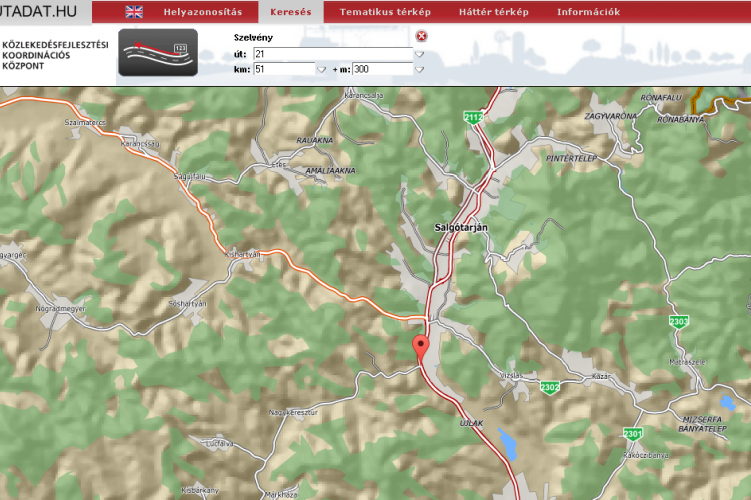Open the km value dropdown arrow

tap(321, 70)
